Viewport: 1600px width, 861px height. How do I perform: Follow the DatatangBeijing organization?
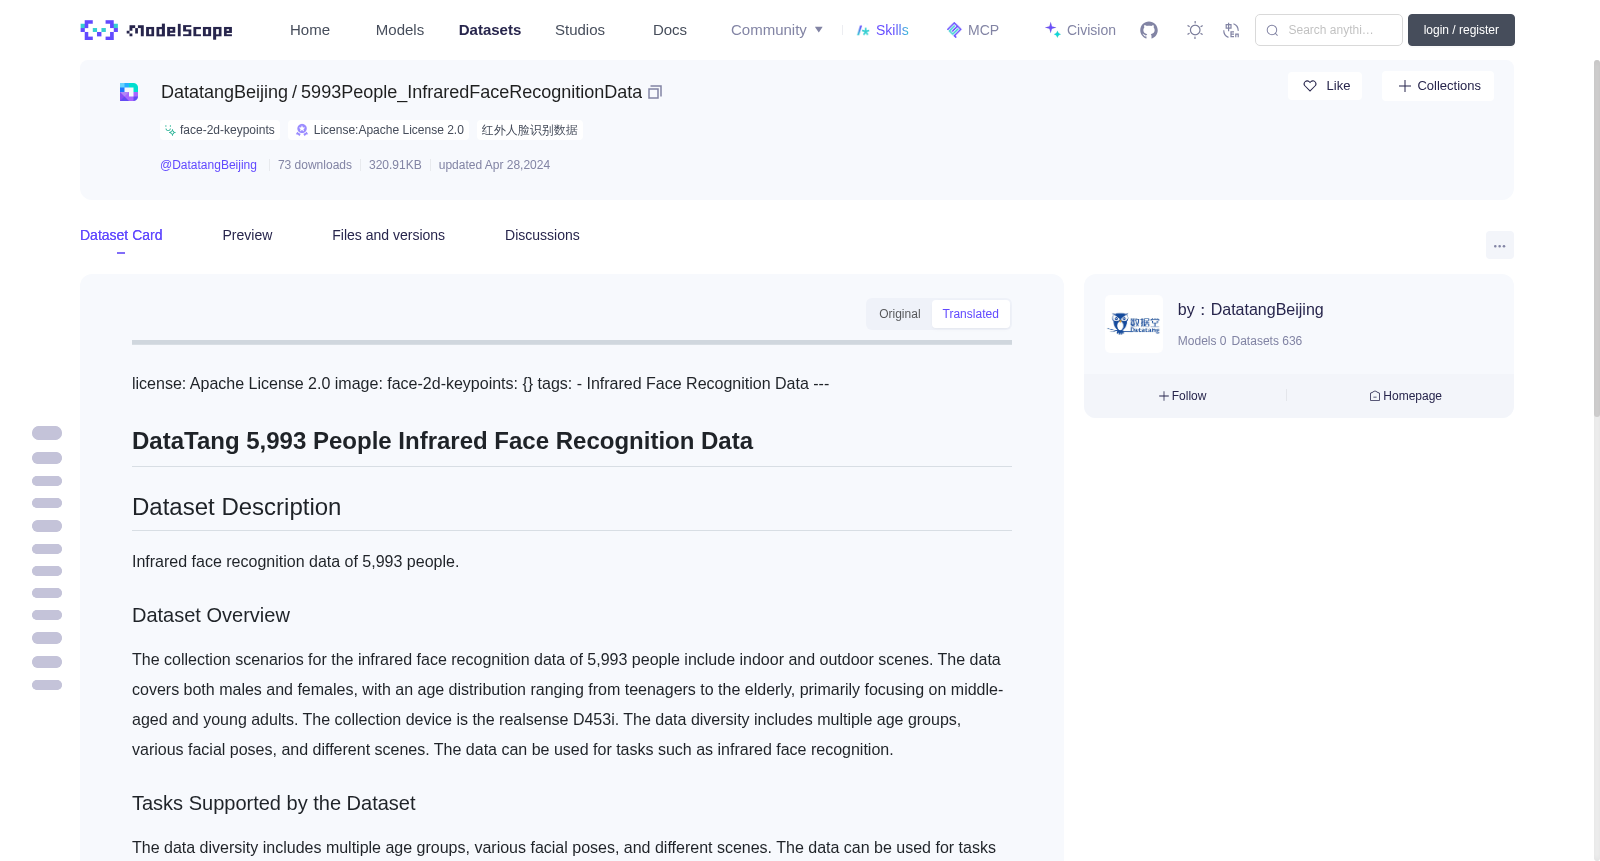(1182, 396)
